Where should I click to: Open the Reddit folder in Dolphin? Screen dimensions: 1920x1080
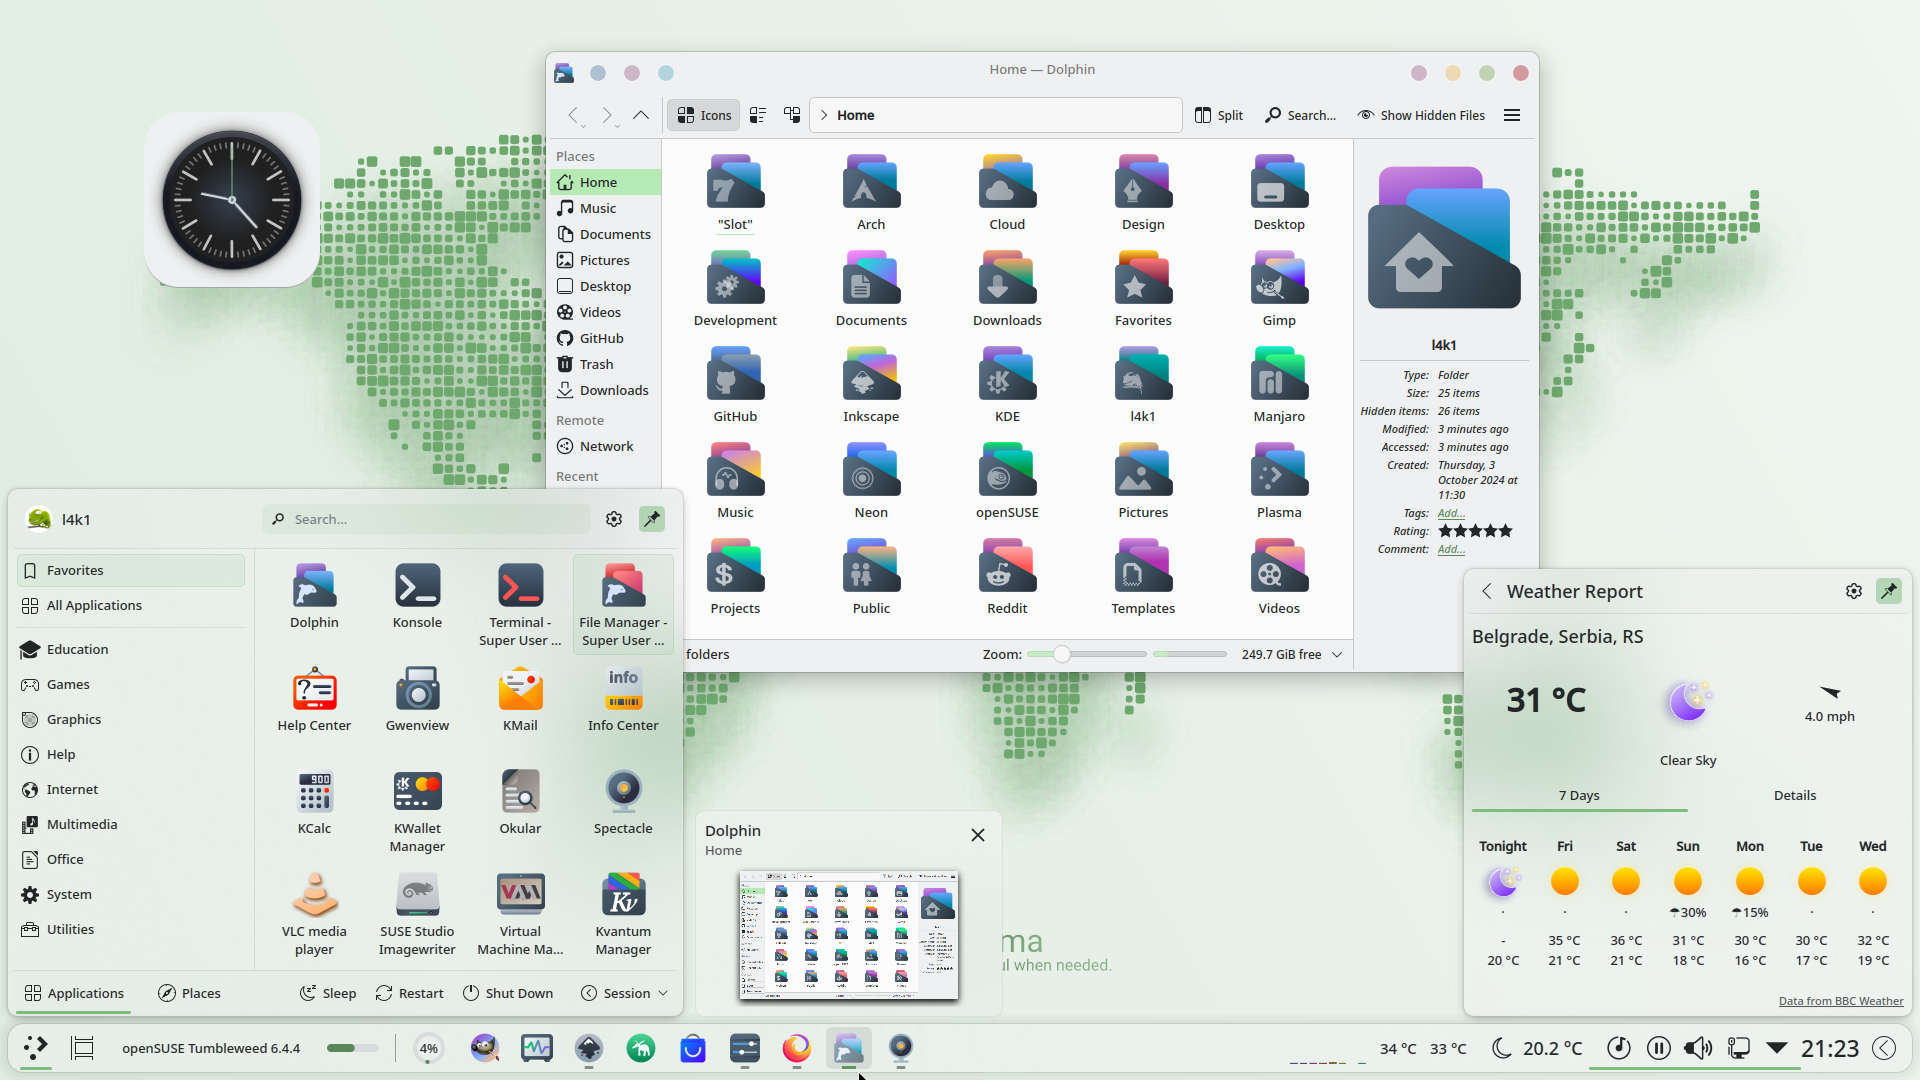pyautogui.click(x=1007, y=577)
